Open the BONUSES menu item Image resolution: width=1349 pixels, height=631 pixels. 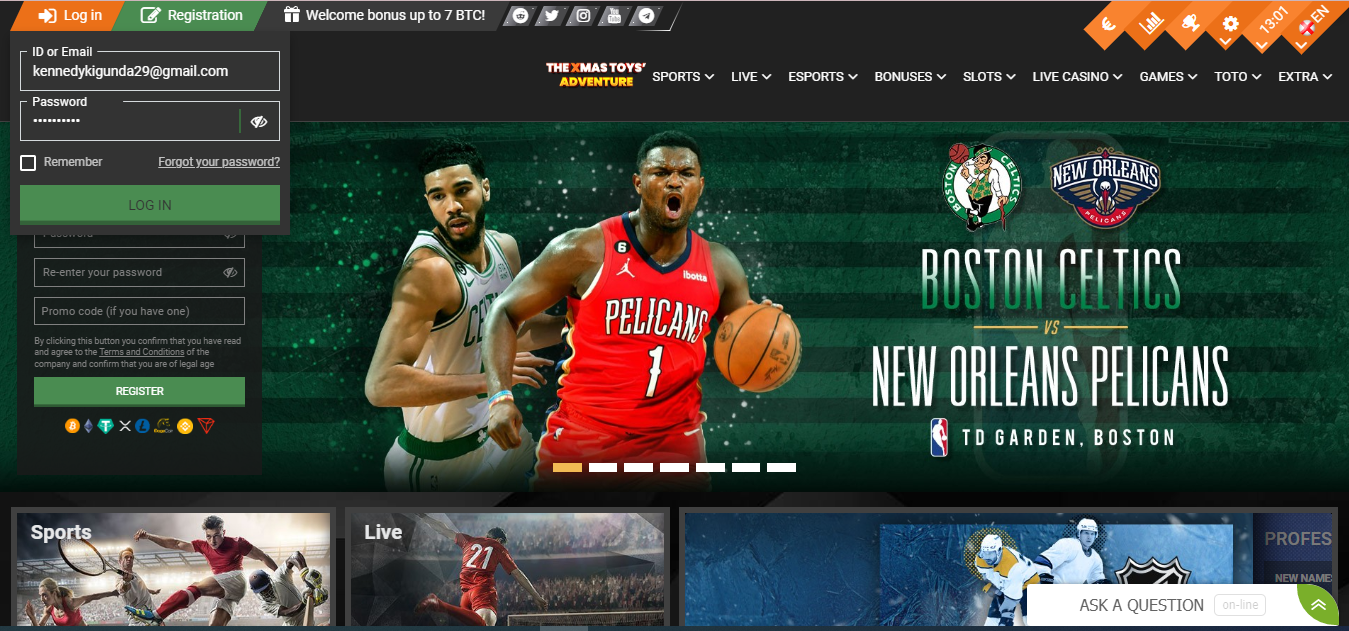909,77
